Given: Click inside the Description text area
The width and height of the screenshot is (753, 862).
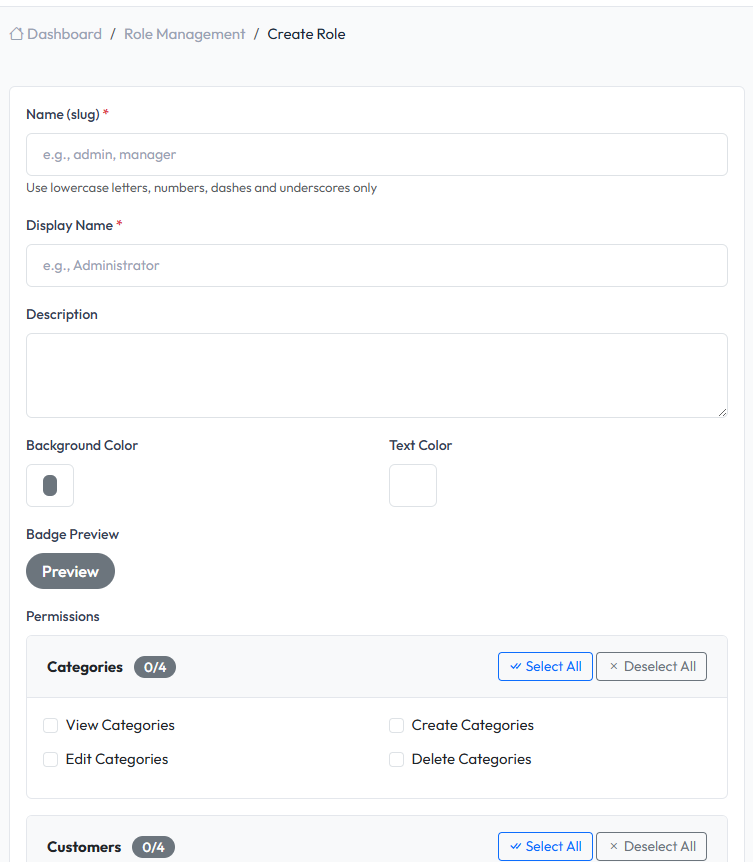Looking at the screenshot, I should click(376, 375).
